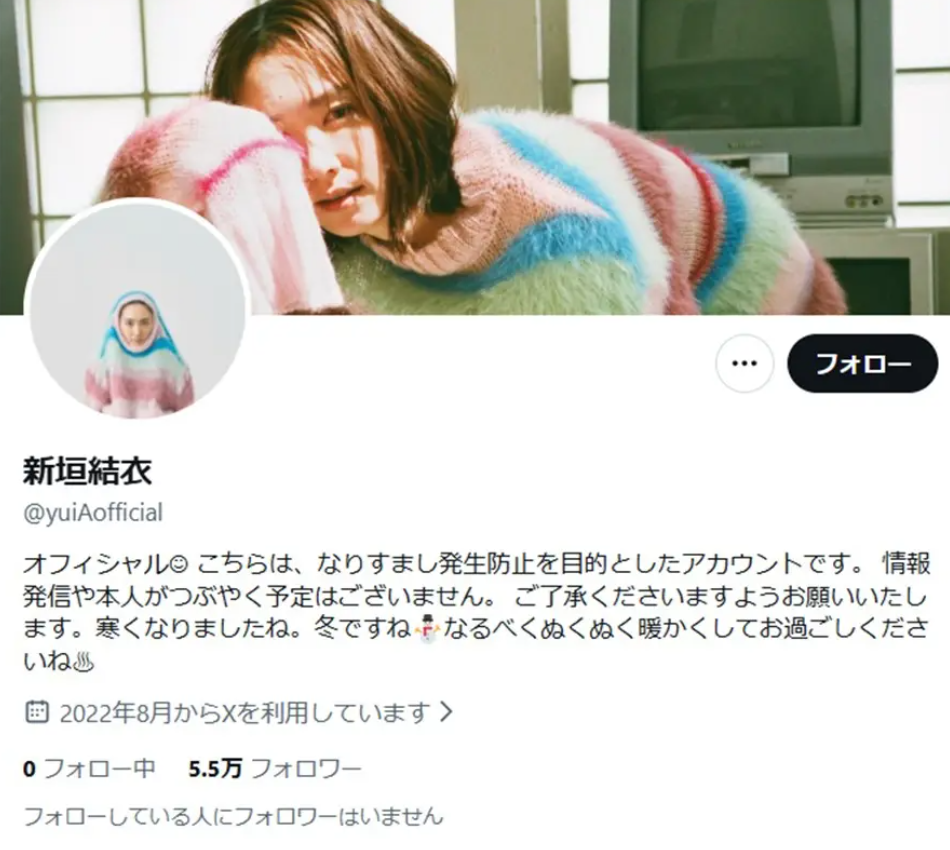Screen dimensions: 950x850
Task: Click the bold 0 following count
Action: click(x=29, y=769)
